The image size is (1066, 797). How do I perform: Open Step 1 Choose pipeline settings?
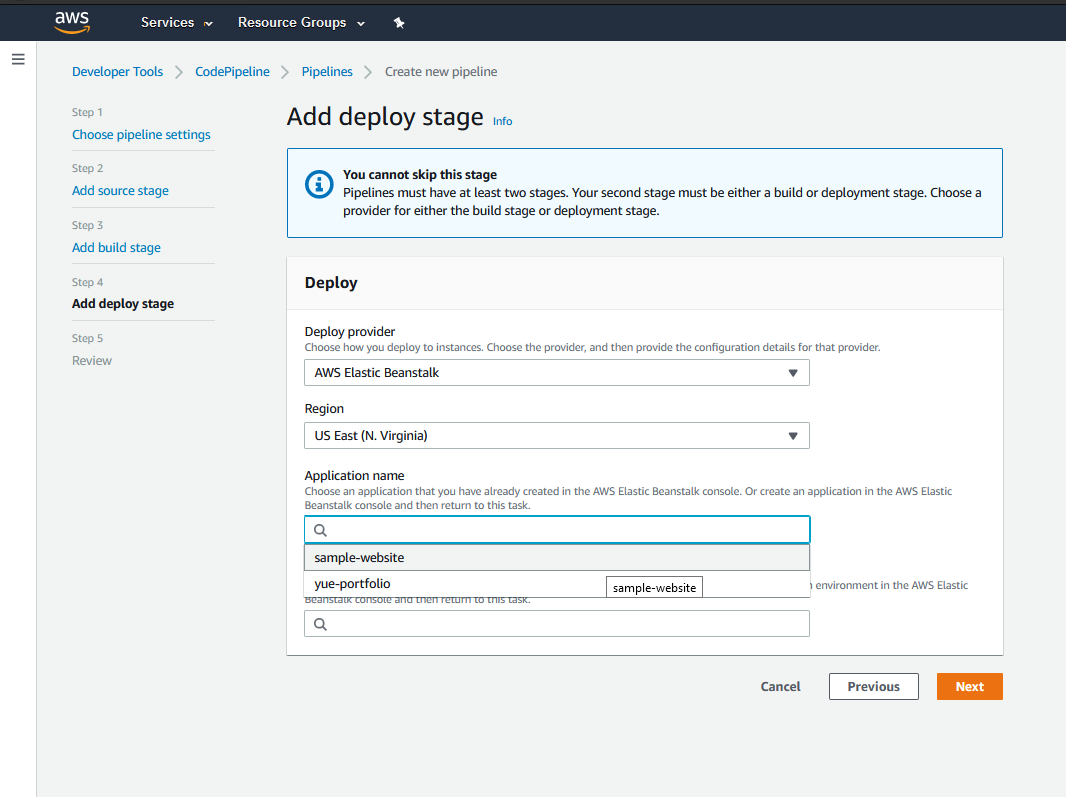tap(141, 135)
